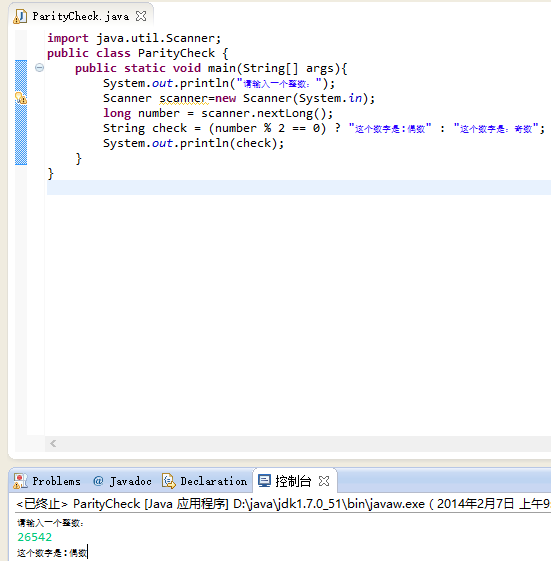Open the Declaration view tab
551x561 pixels.
(204, 481)
